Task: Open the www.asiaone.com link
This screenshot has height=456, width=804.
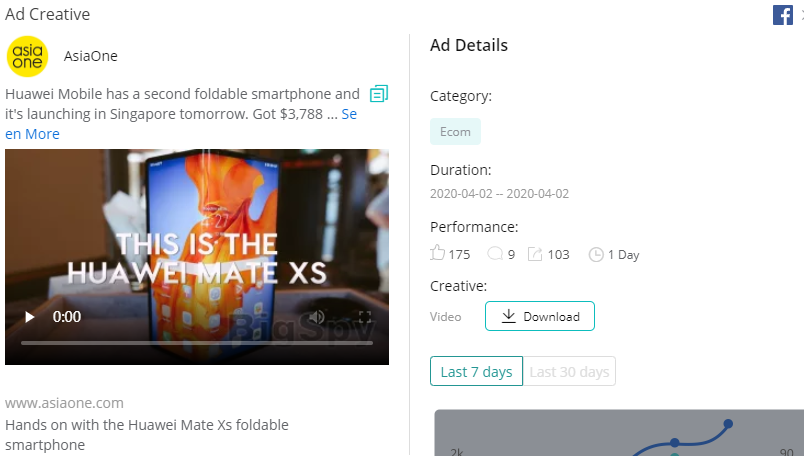Action: [x=64, y=403]
